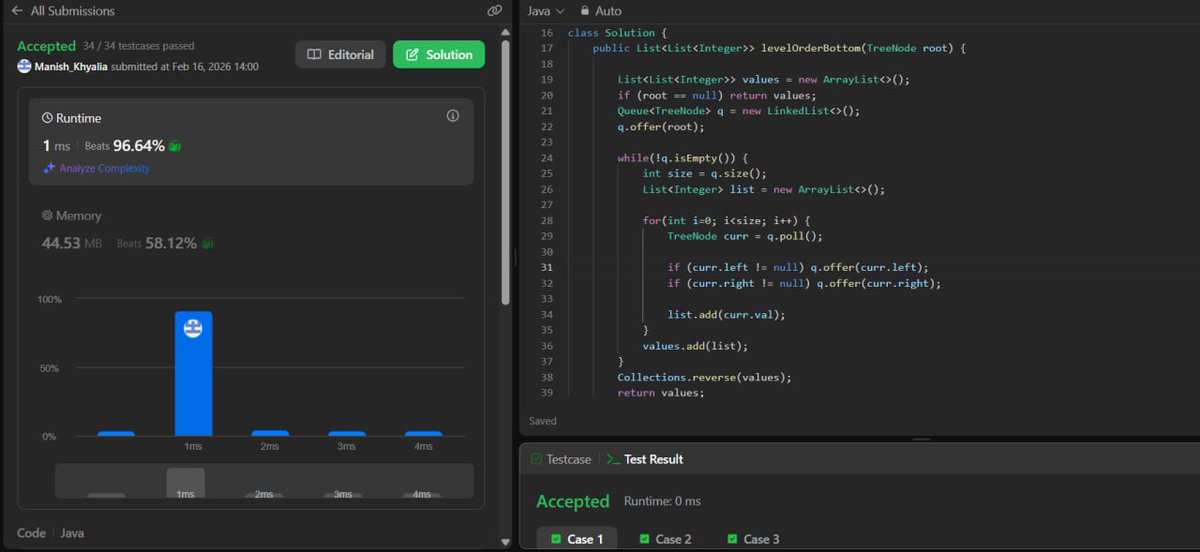Click the Auto label in editor toolbar

click(608, 11)
